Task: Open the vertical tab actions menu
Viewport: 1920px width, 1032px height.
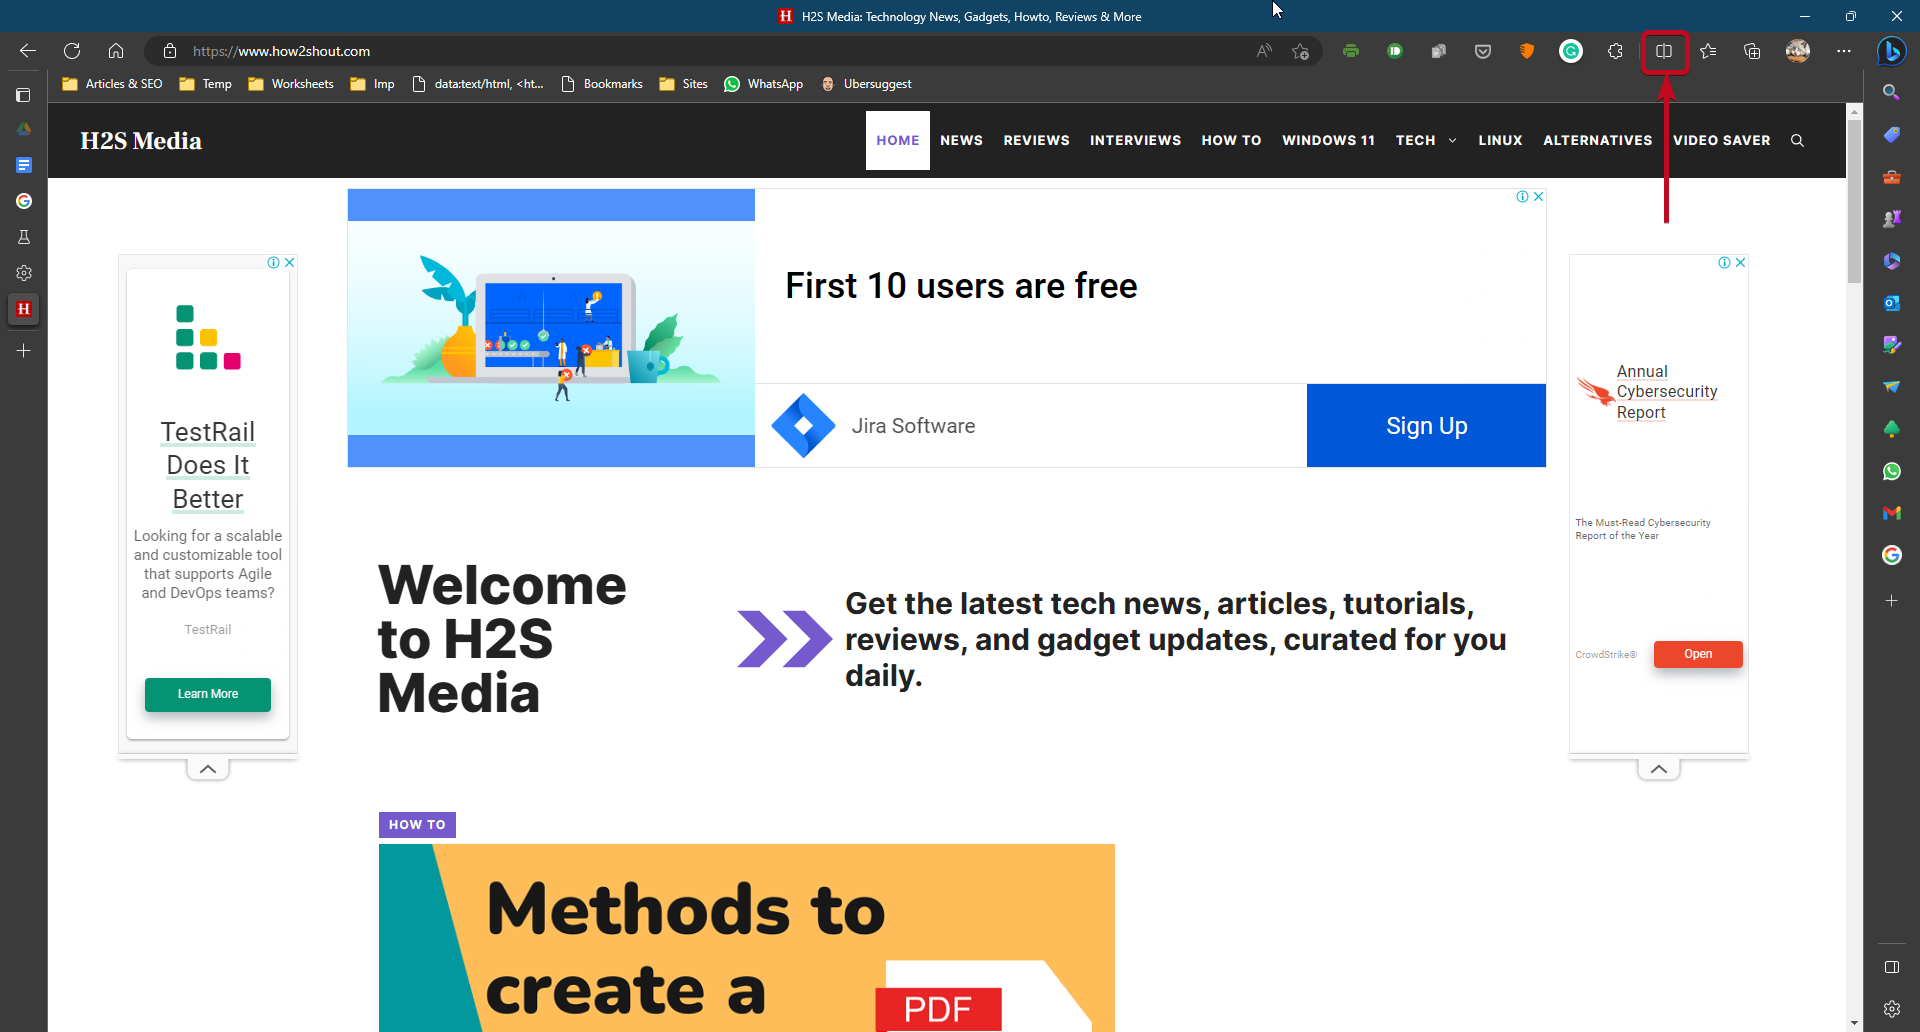Action: point(24,95)
